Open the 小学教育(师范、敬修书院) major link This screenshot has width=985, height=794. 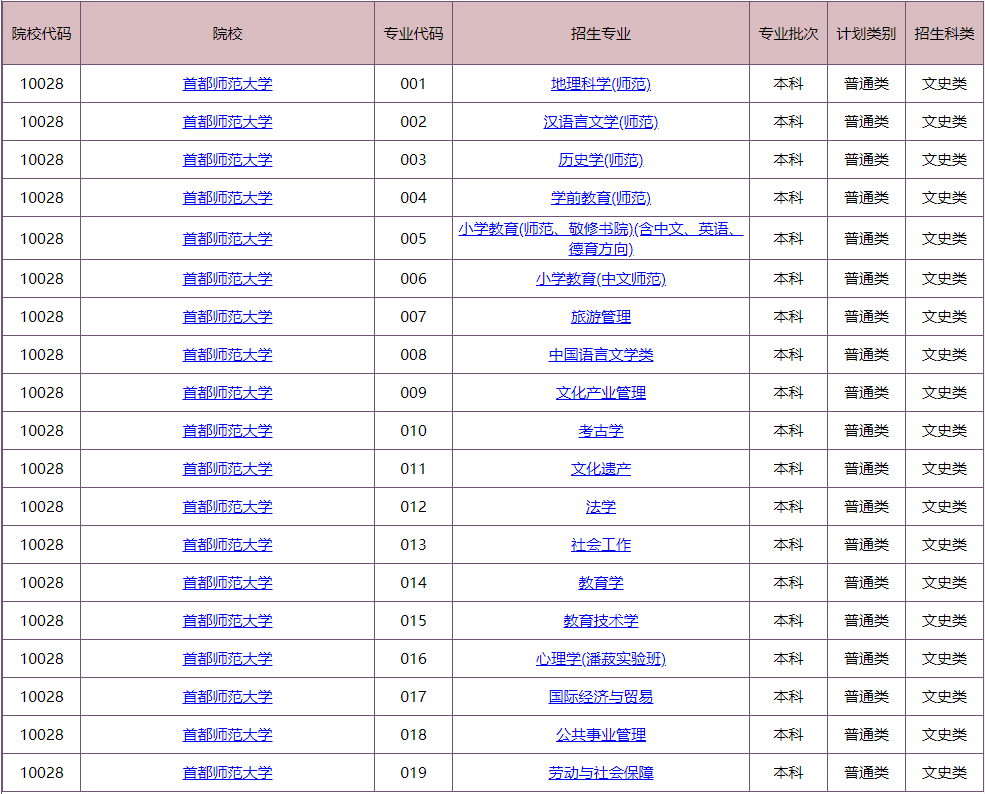click(601, 239)
